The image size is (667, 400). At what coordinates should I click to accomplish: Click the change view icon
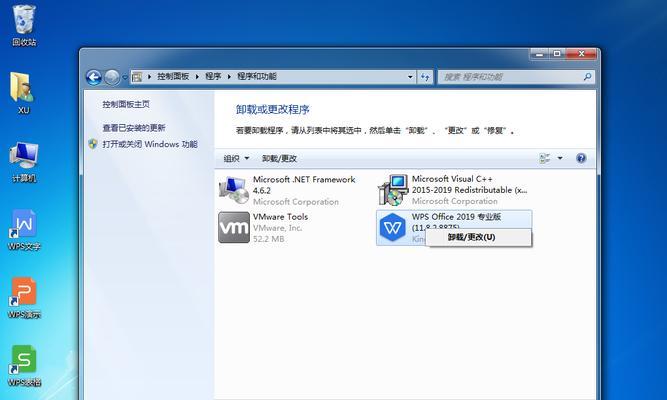coord(544,158)
